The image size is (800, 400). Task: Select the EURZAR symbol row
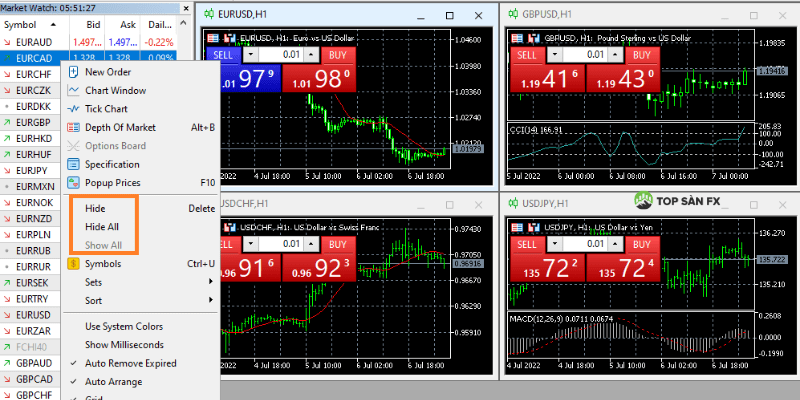[31, 331]
